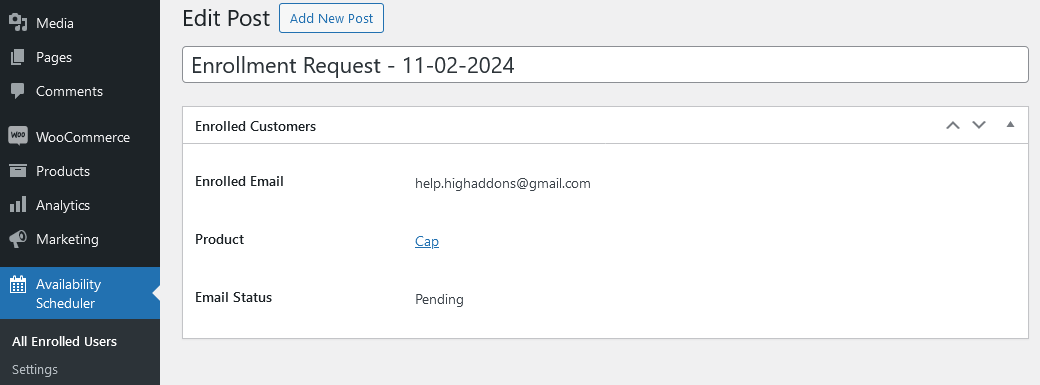Screen dimensions: 1040x385
Task: Click the Products archive box icon
Action: point(18,171)
